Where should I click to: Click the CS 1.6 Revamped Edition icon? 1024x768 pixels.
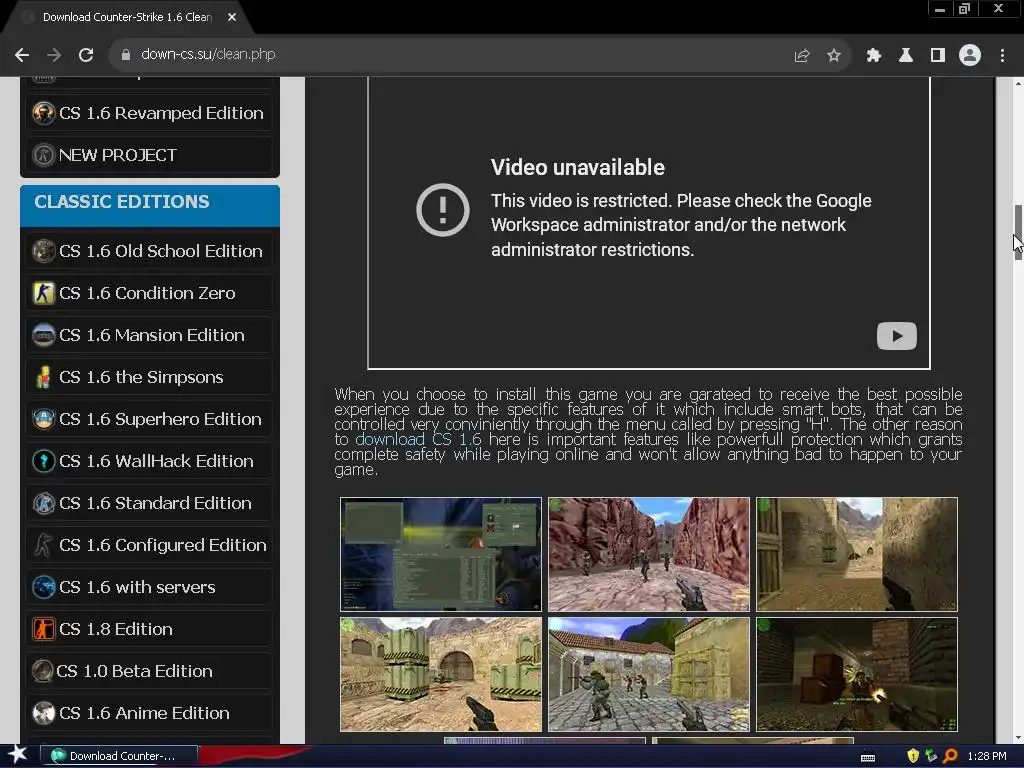[x=43, y=113]
